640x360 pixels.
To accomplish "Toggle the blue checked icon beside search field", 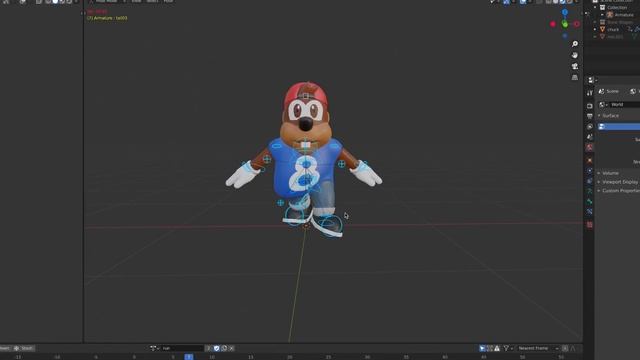I will click(216, 348).
